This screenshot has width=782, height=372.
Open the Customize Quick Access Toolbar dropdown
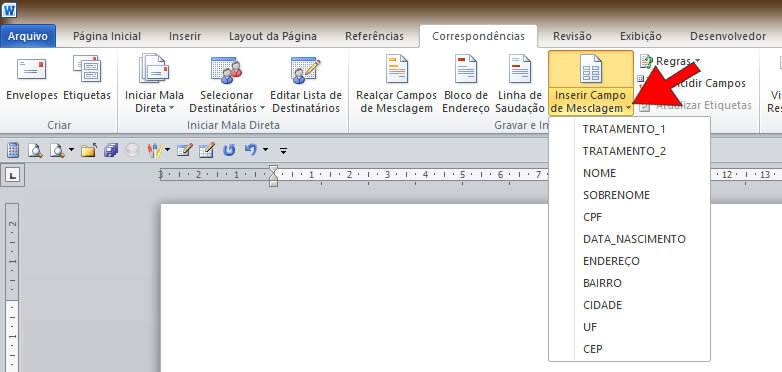283,150
